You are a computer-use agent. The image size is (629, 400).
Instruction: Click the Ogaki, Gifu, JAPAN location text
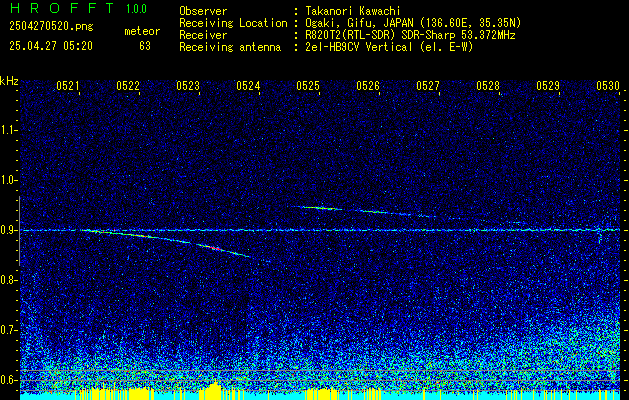413,23
